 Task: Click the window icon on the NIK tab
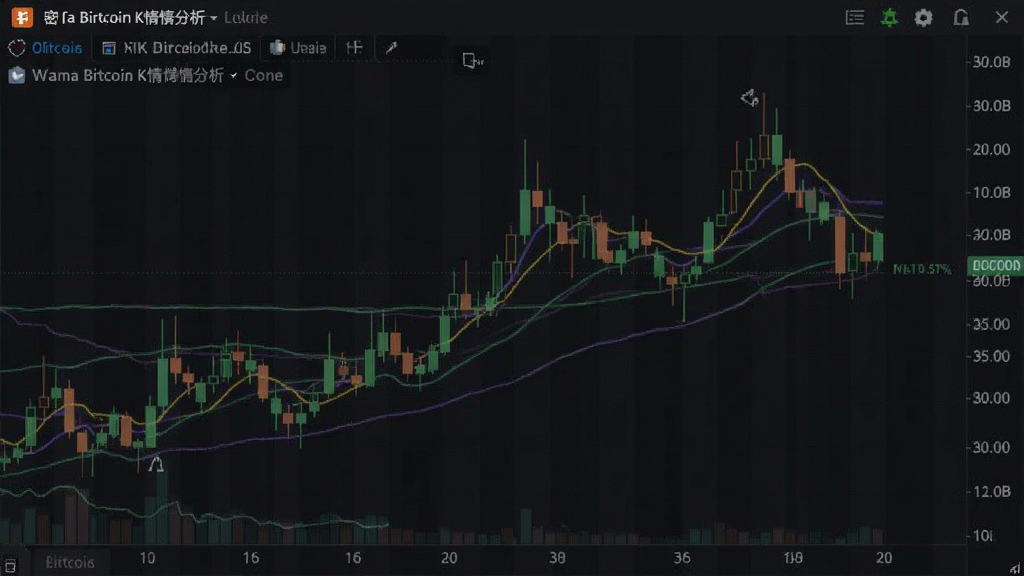click(x=109, y=48)
